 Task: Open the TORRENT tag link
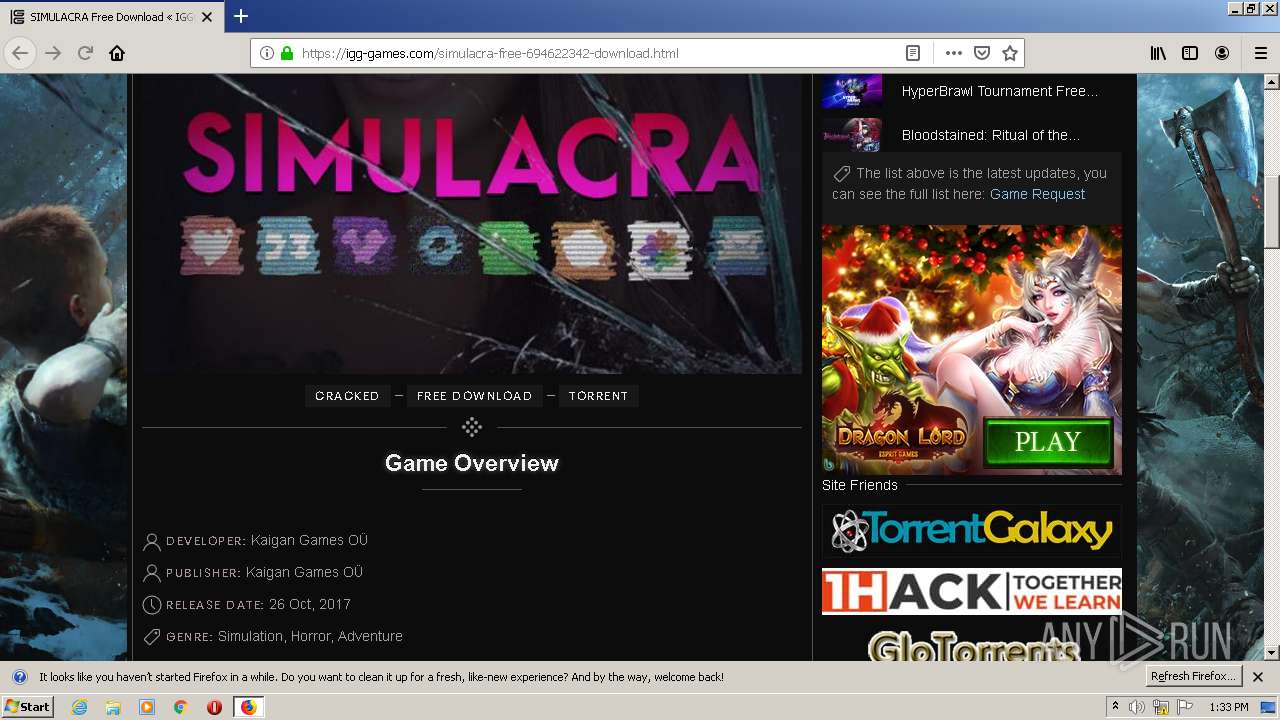coord(598,396)
